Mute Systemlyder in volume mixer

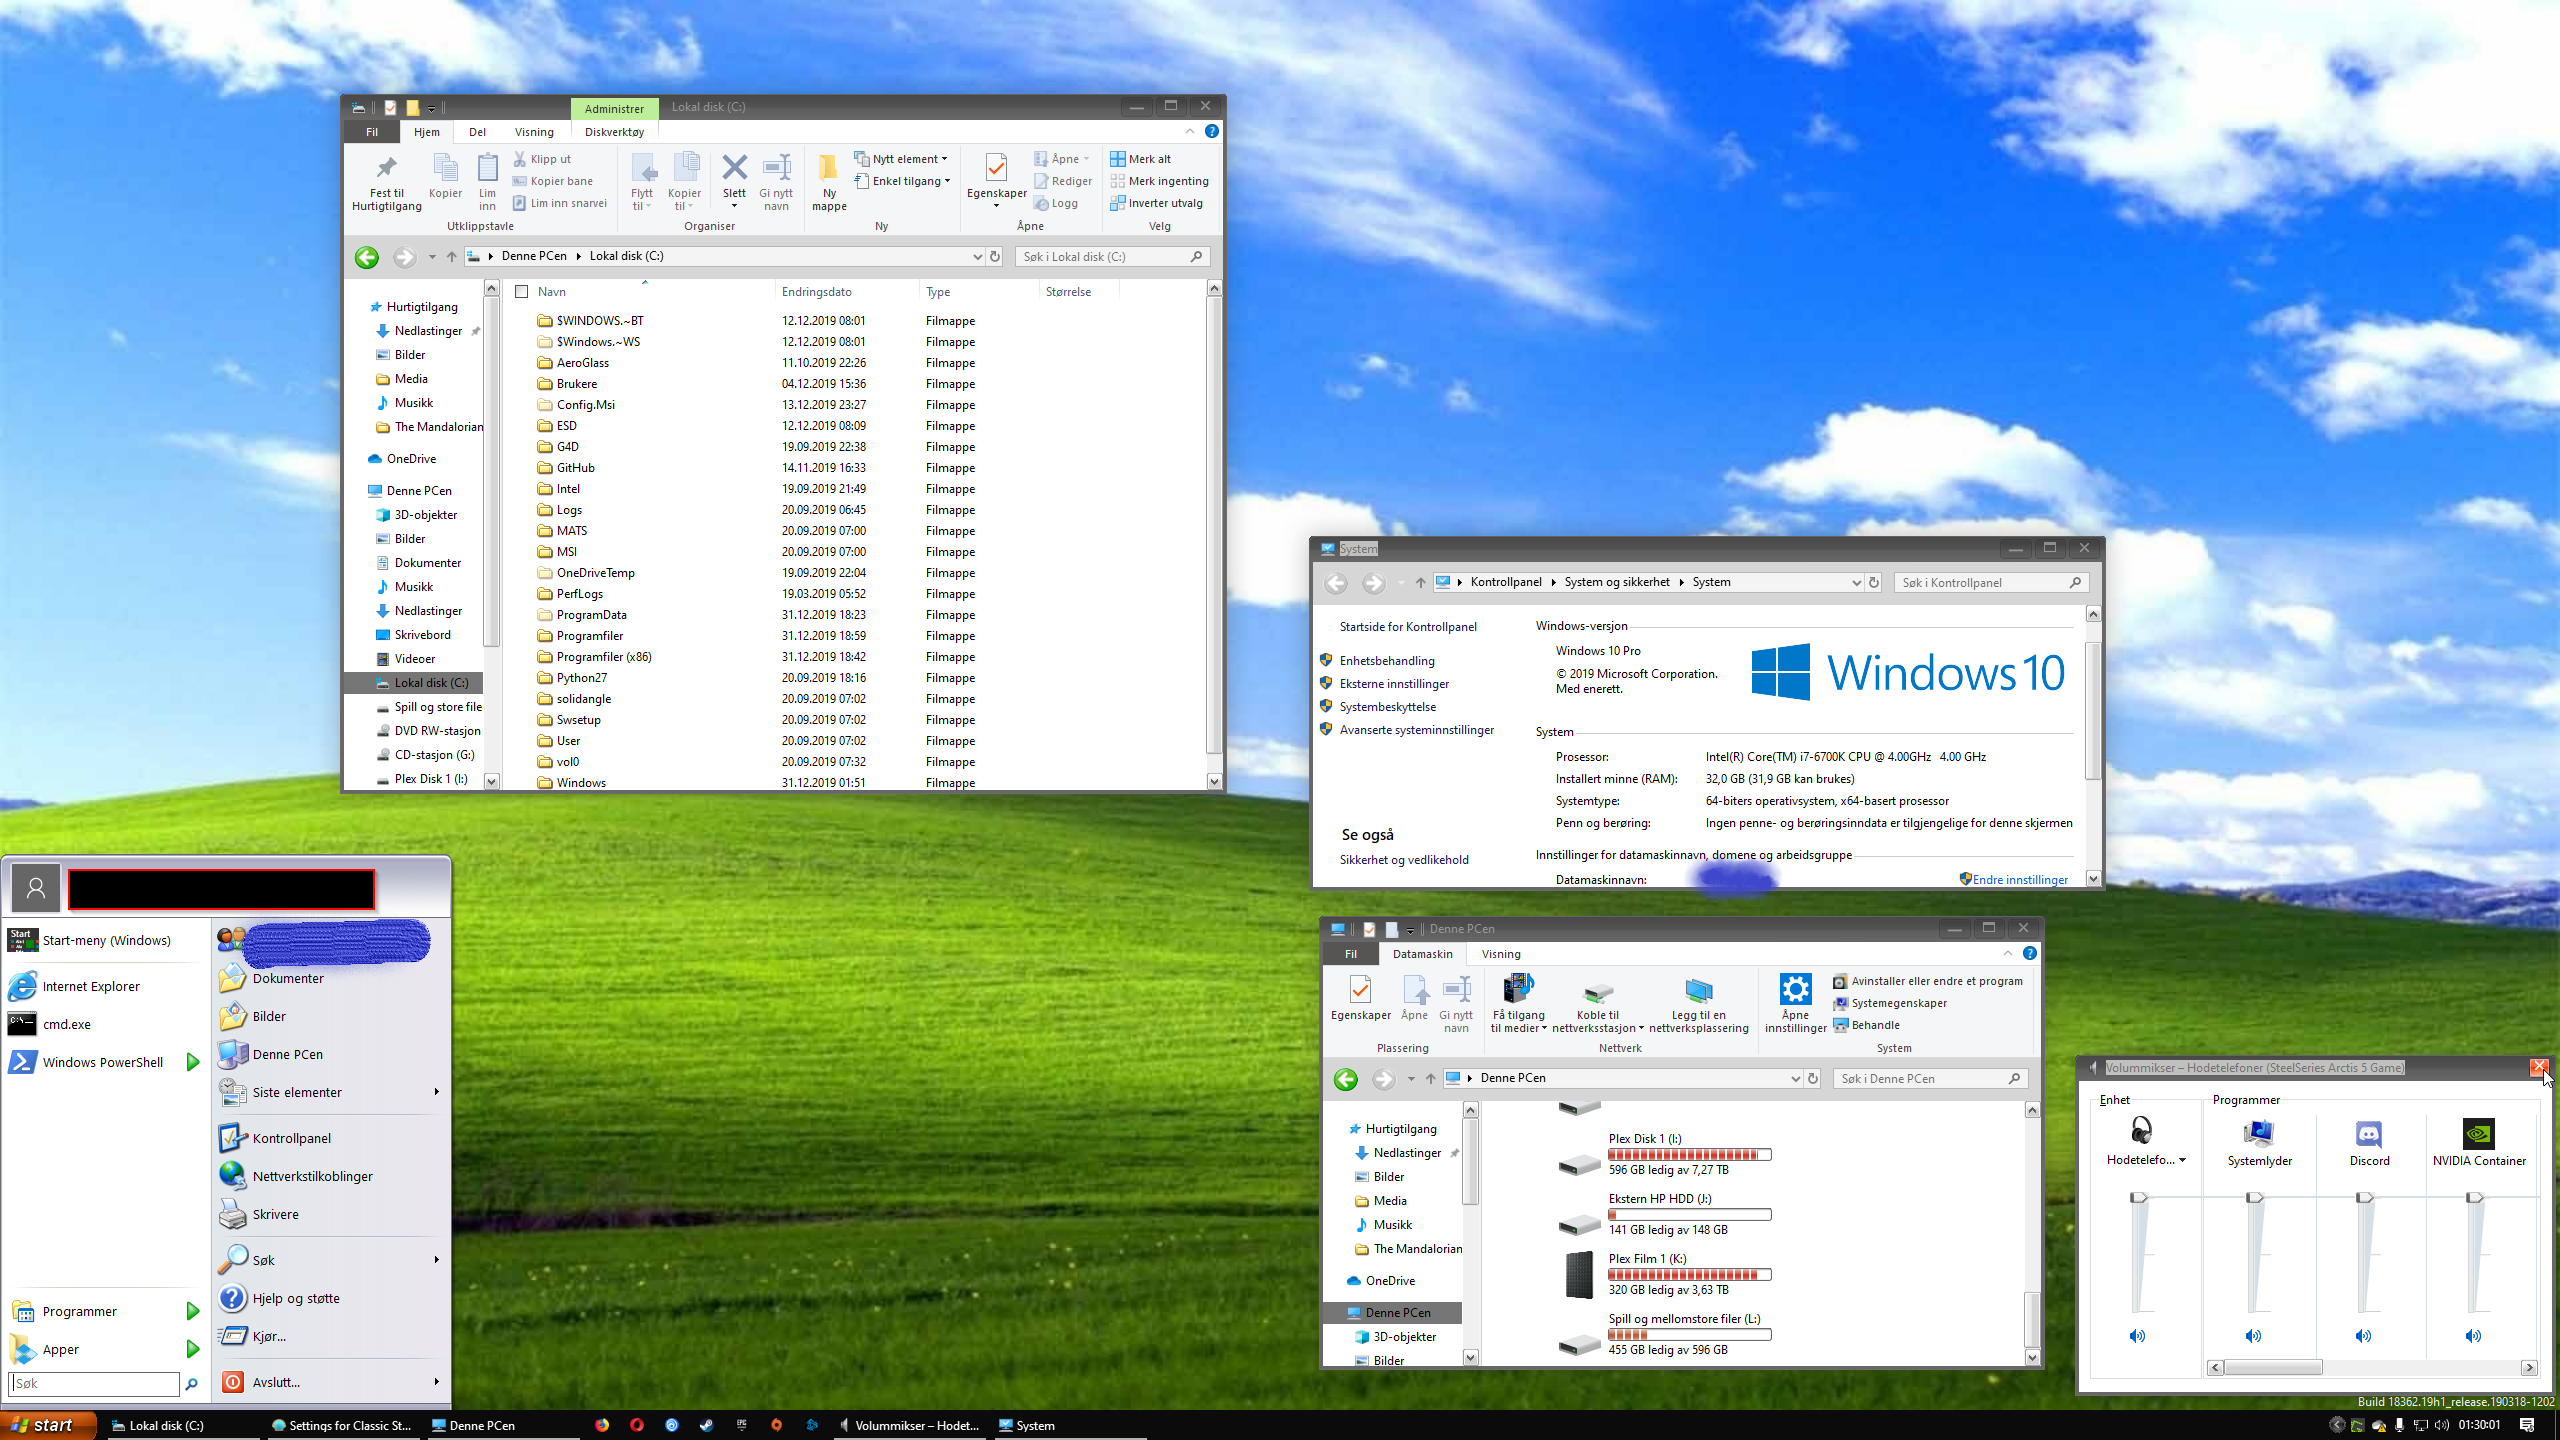coord(2254,1336)
